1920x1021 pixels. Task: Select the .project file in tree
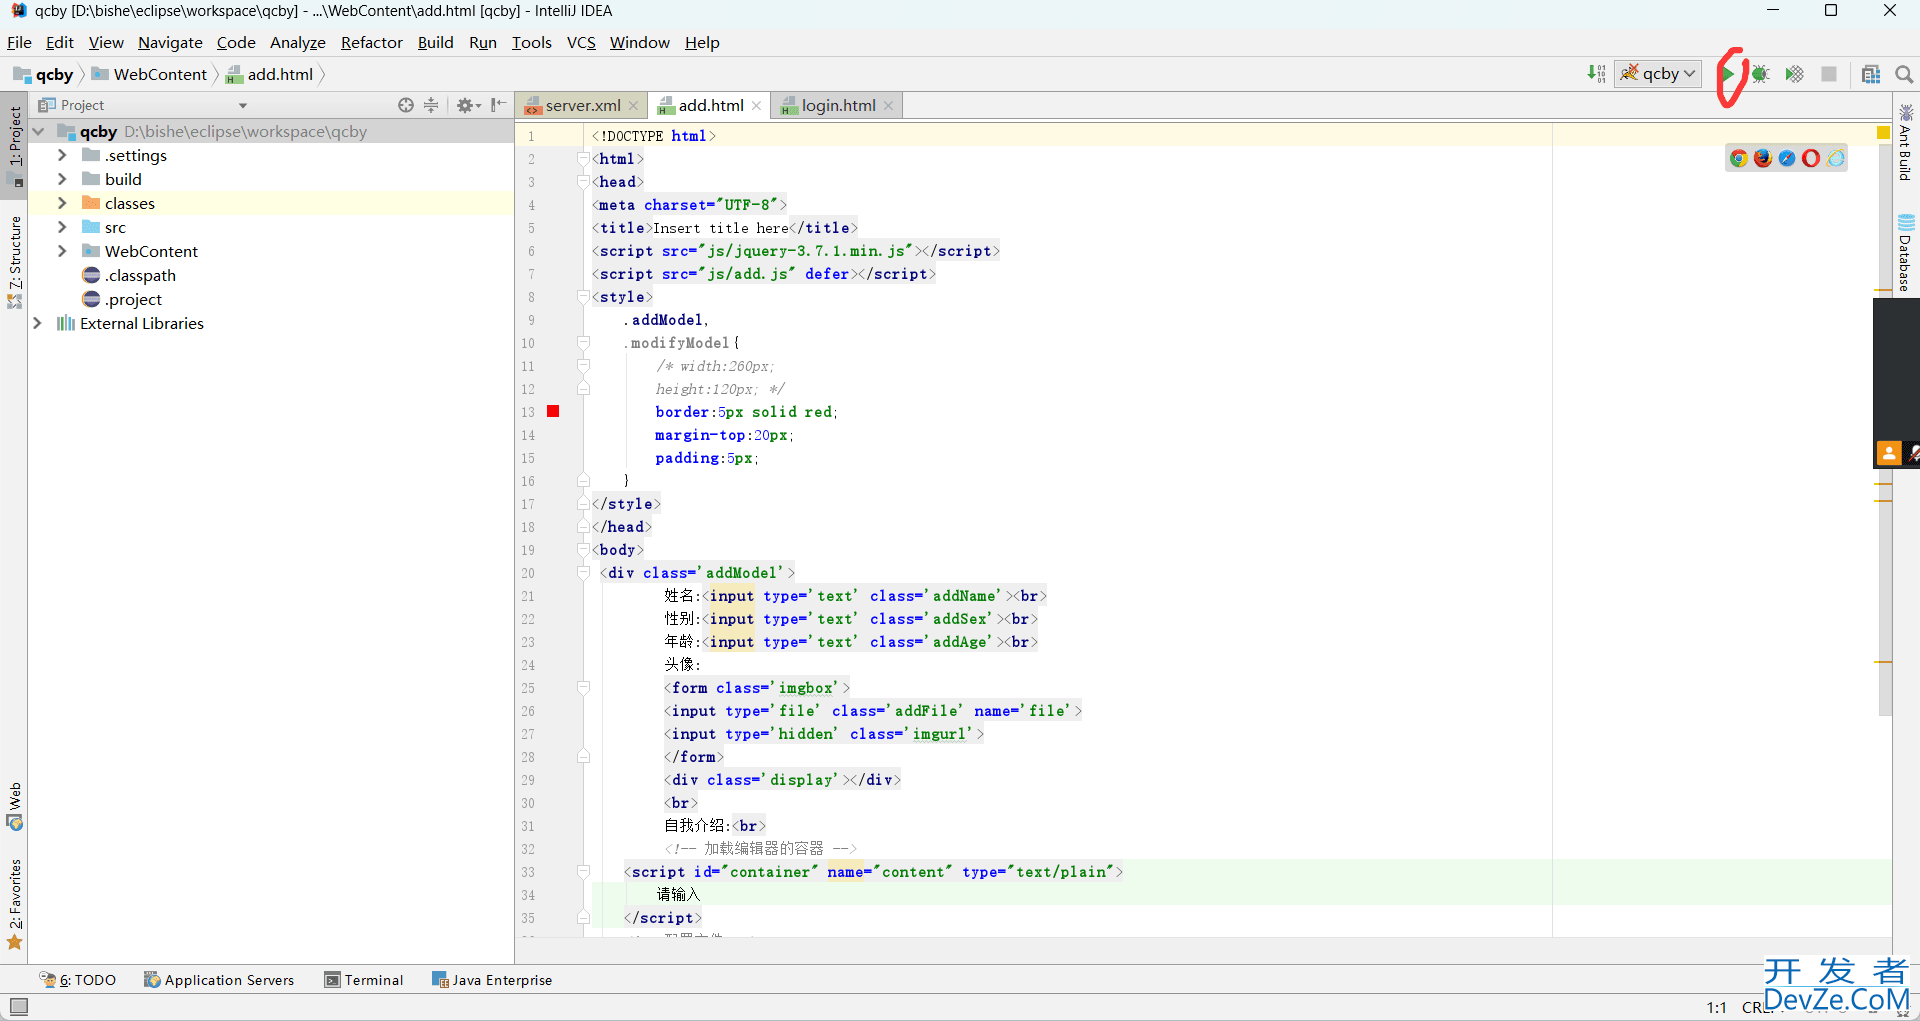pyautogui.click(x=133, y=299)
